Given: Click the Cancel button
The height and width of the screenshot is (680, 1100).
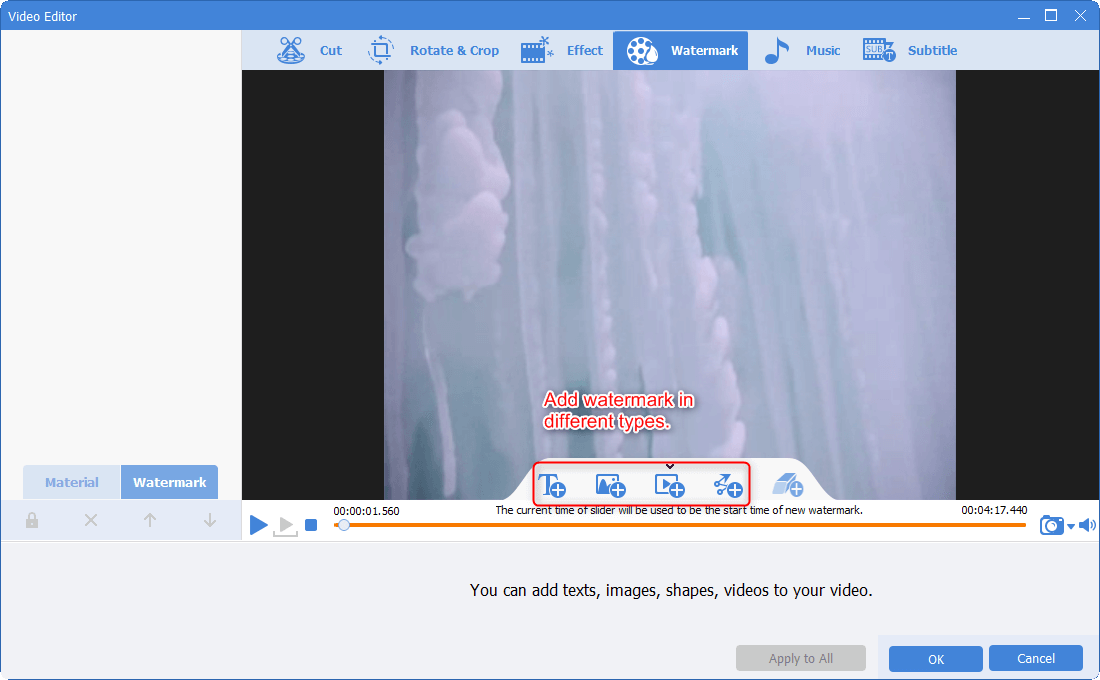Looking at the screenshot, I should pyautogui.click(x=1035, y=658).
